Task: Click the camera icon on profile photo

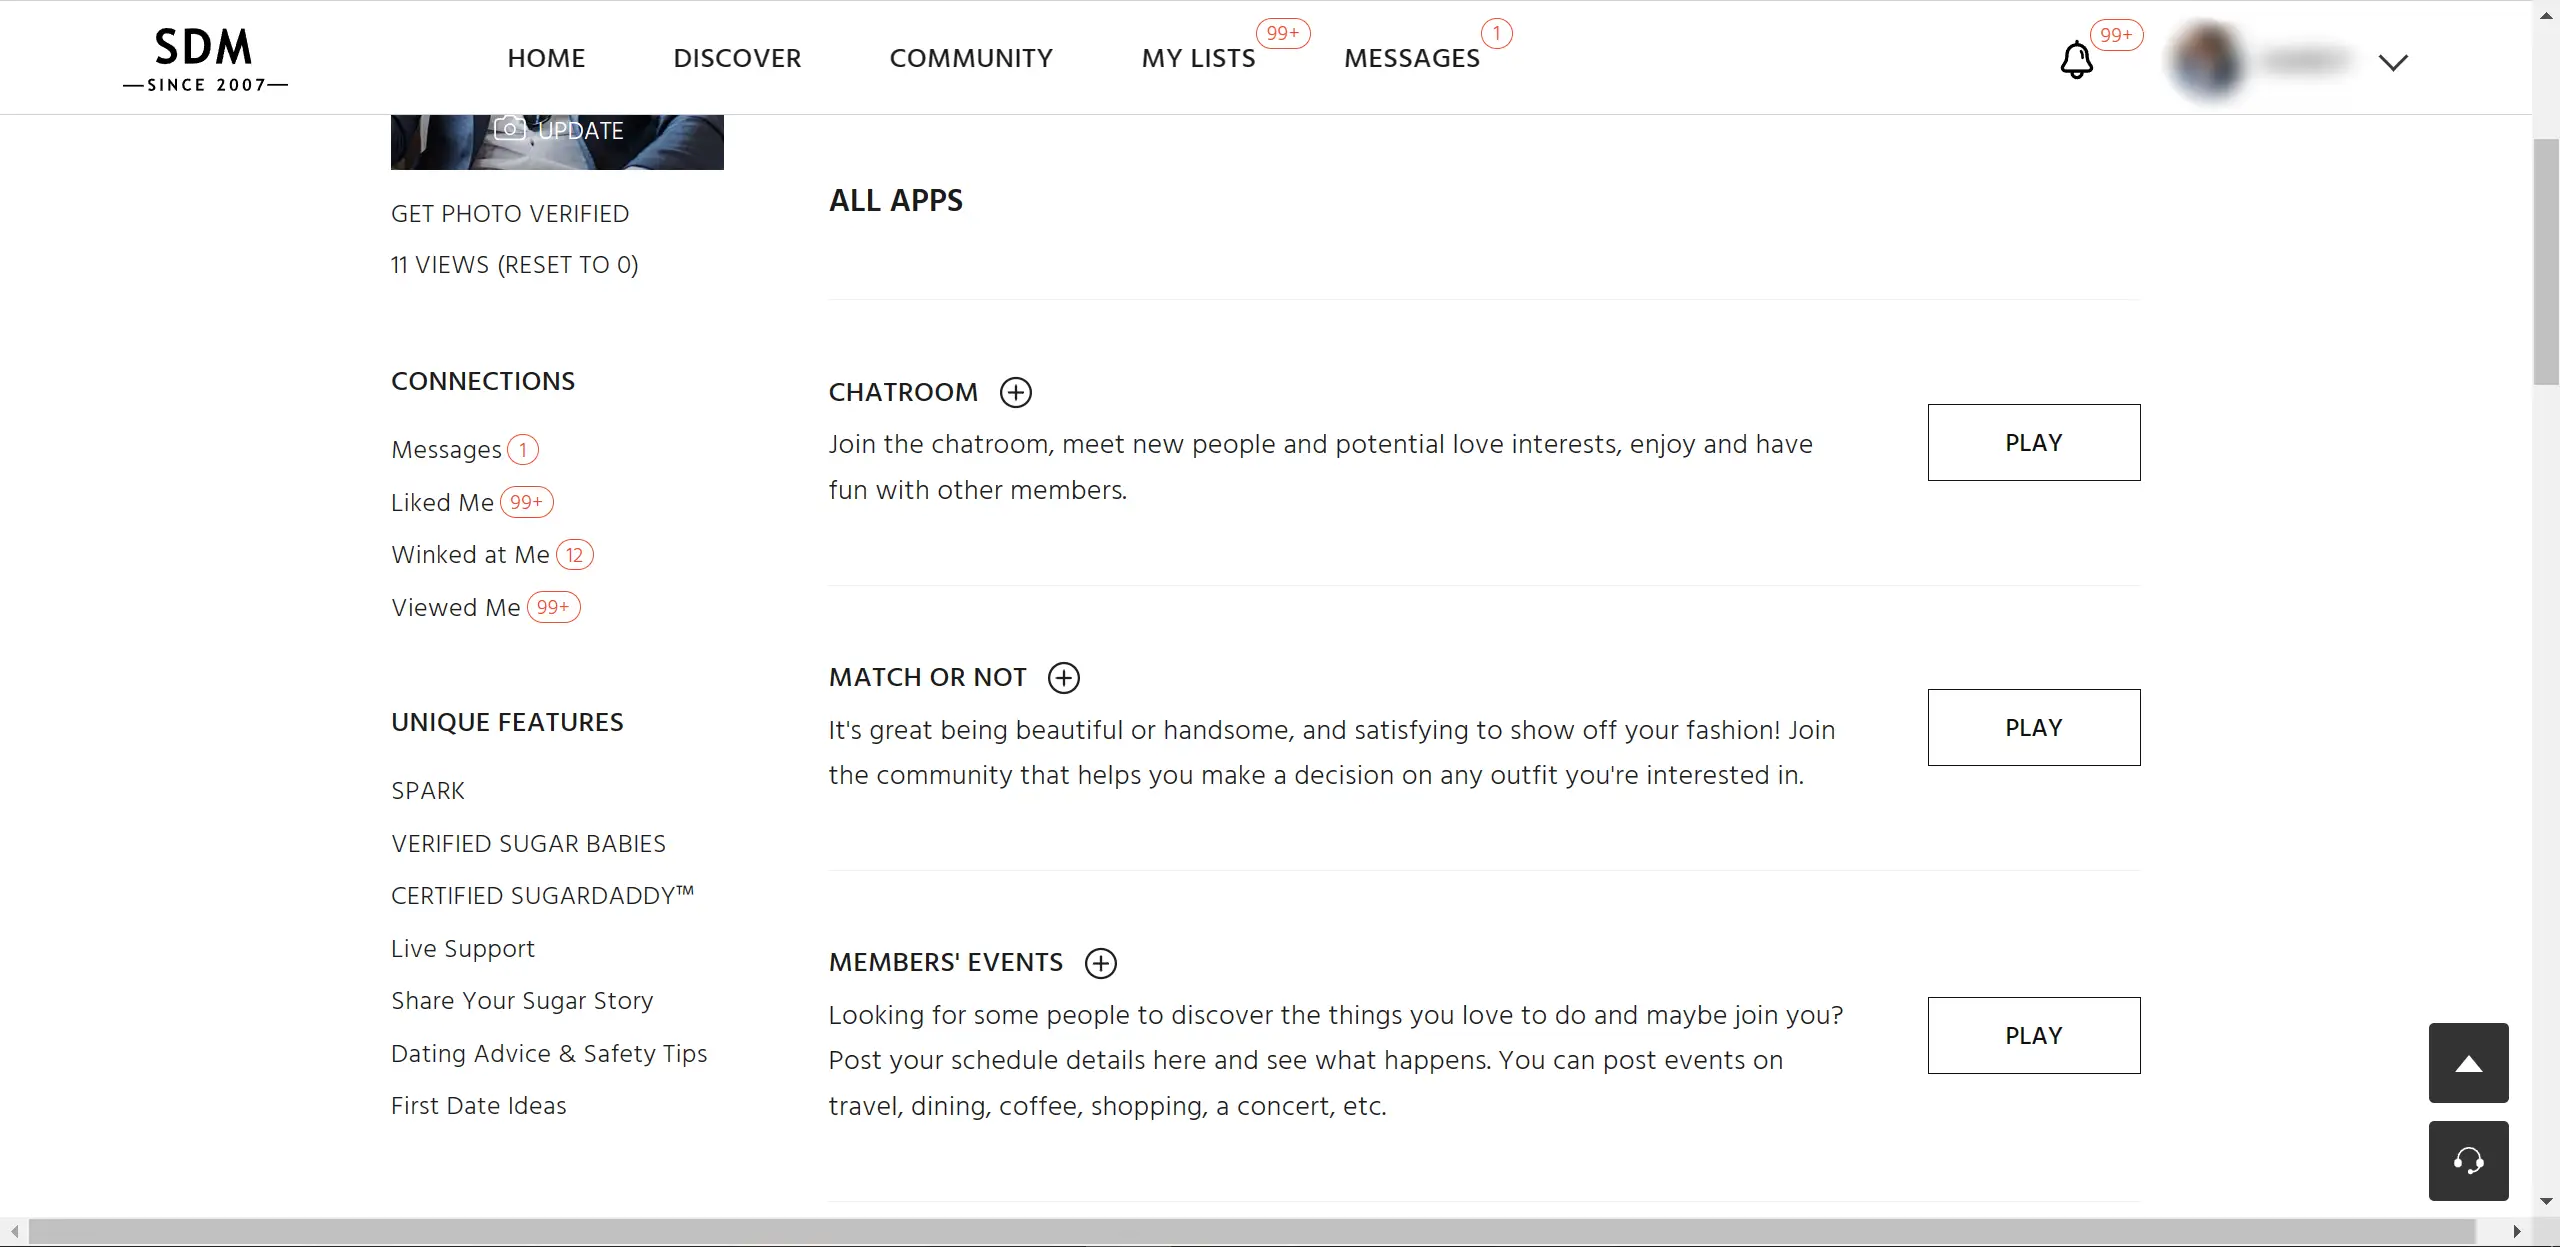Action: [x=509, y=129]
